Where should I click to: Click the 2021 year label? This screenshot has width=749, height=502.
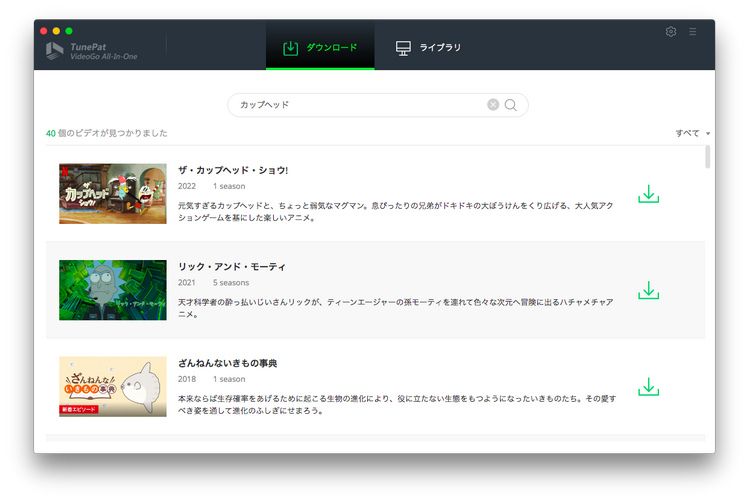[187, 283]
